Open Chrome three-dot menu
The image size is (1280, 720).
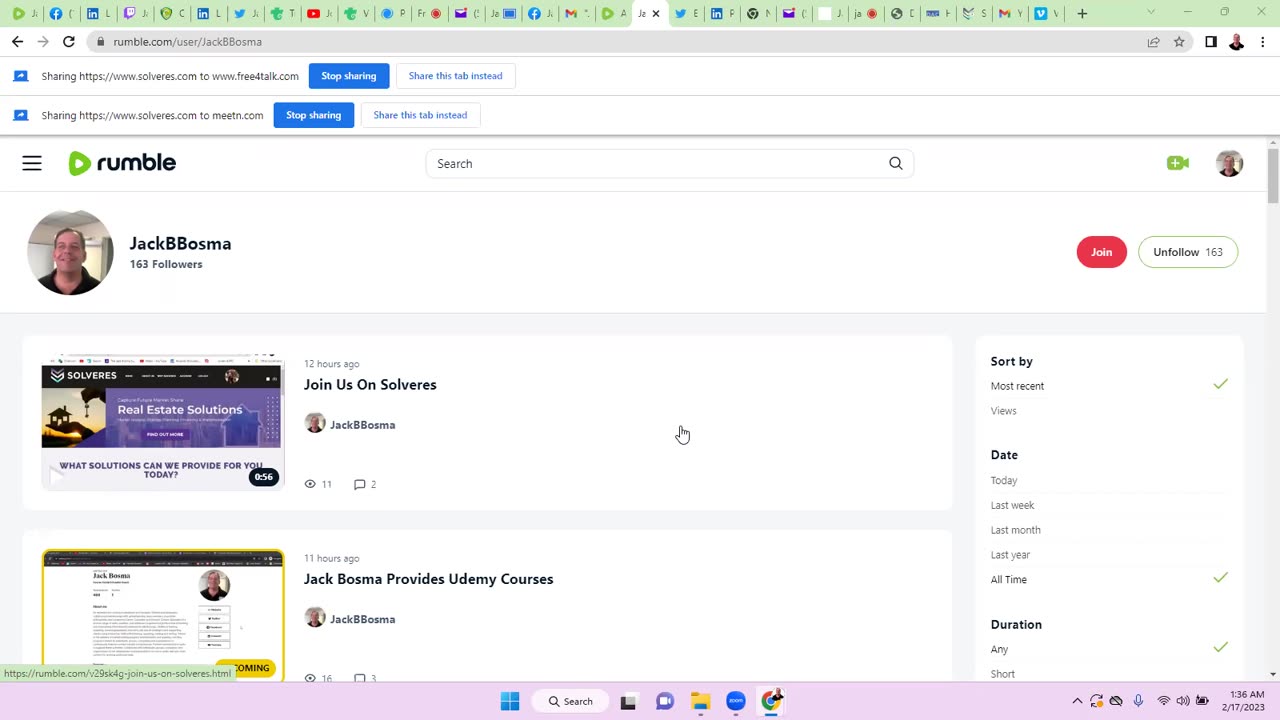point(1263,42)
